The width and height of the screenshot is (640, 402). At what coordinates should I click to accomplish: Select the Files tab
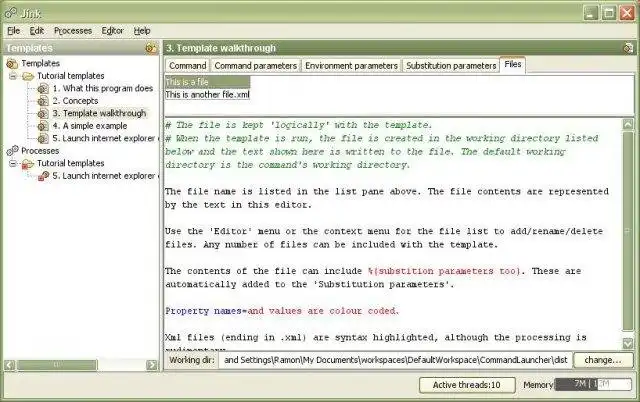coord(513,64)
